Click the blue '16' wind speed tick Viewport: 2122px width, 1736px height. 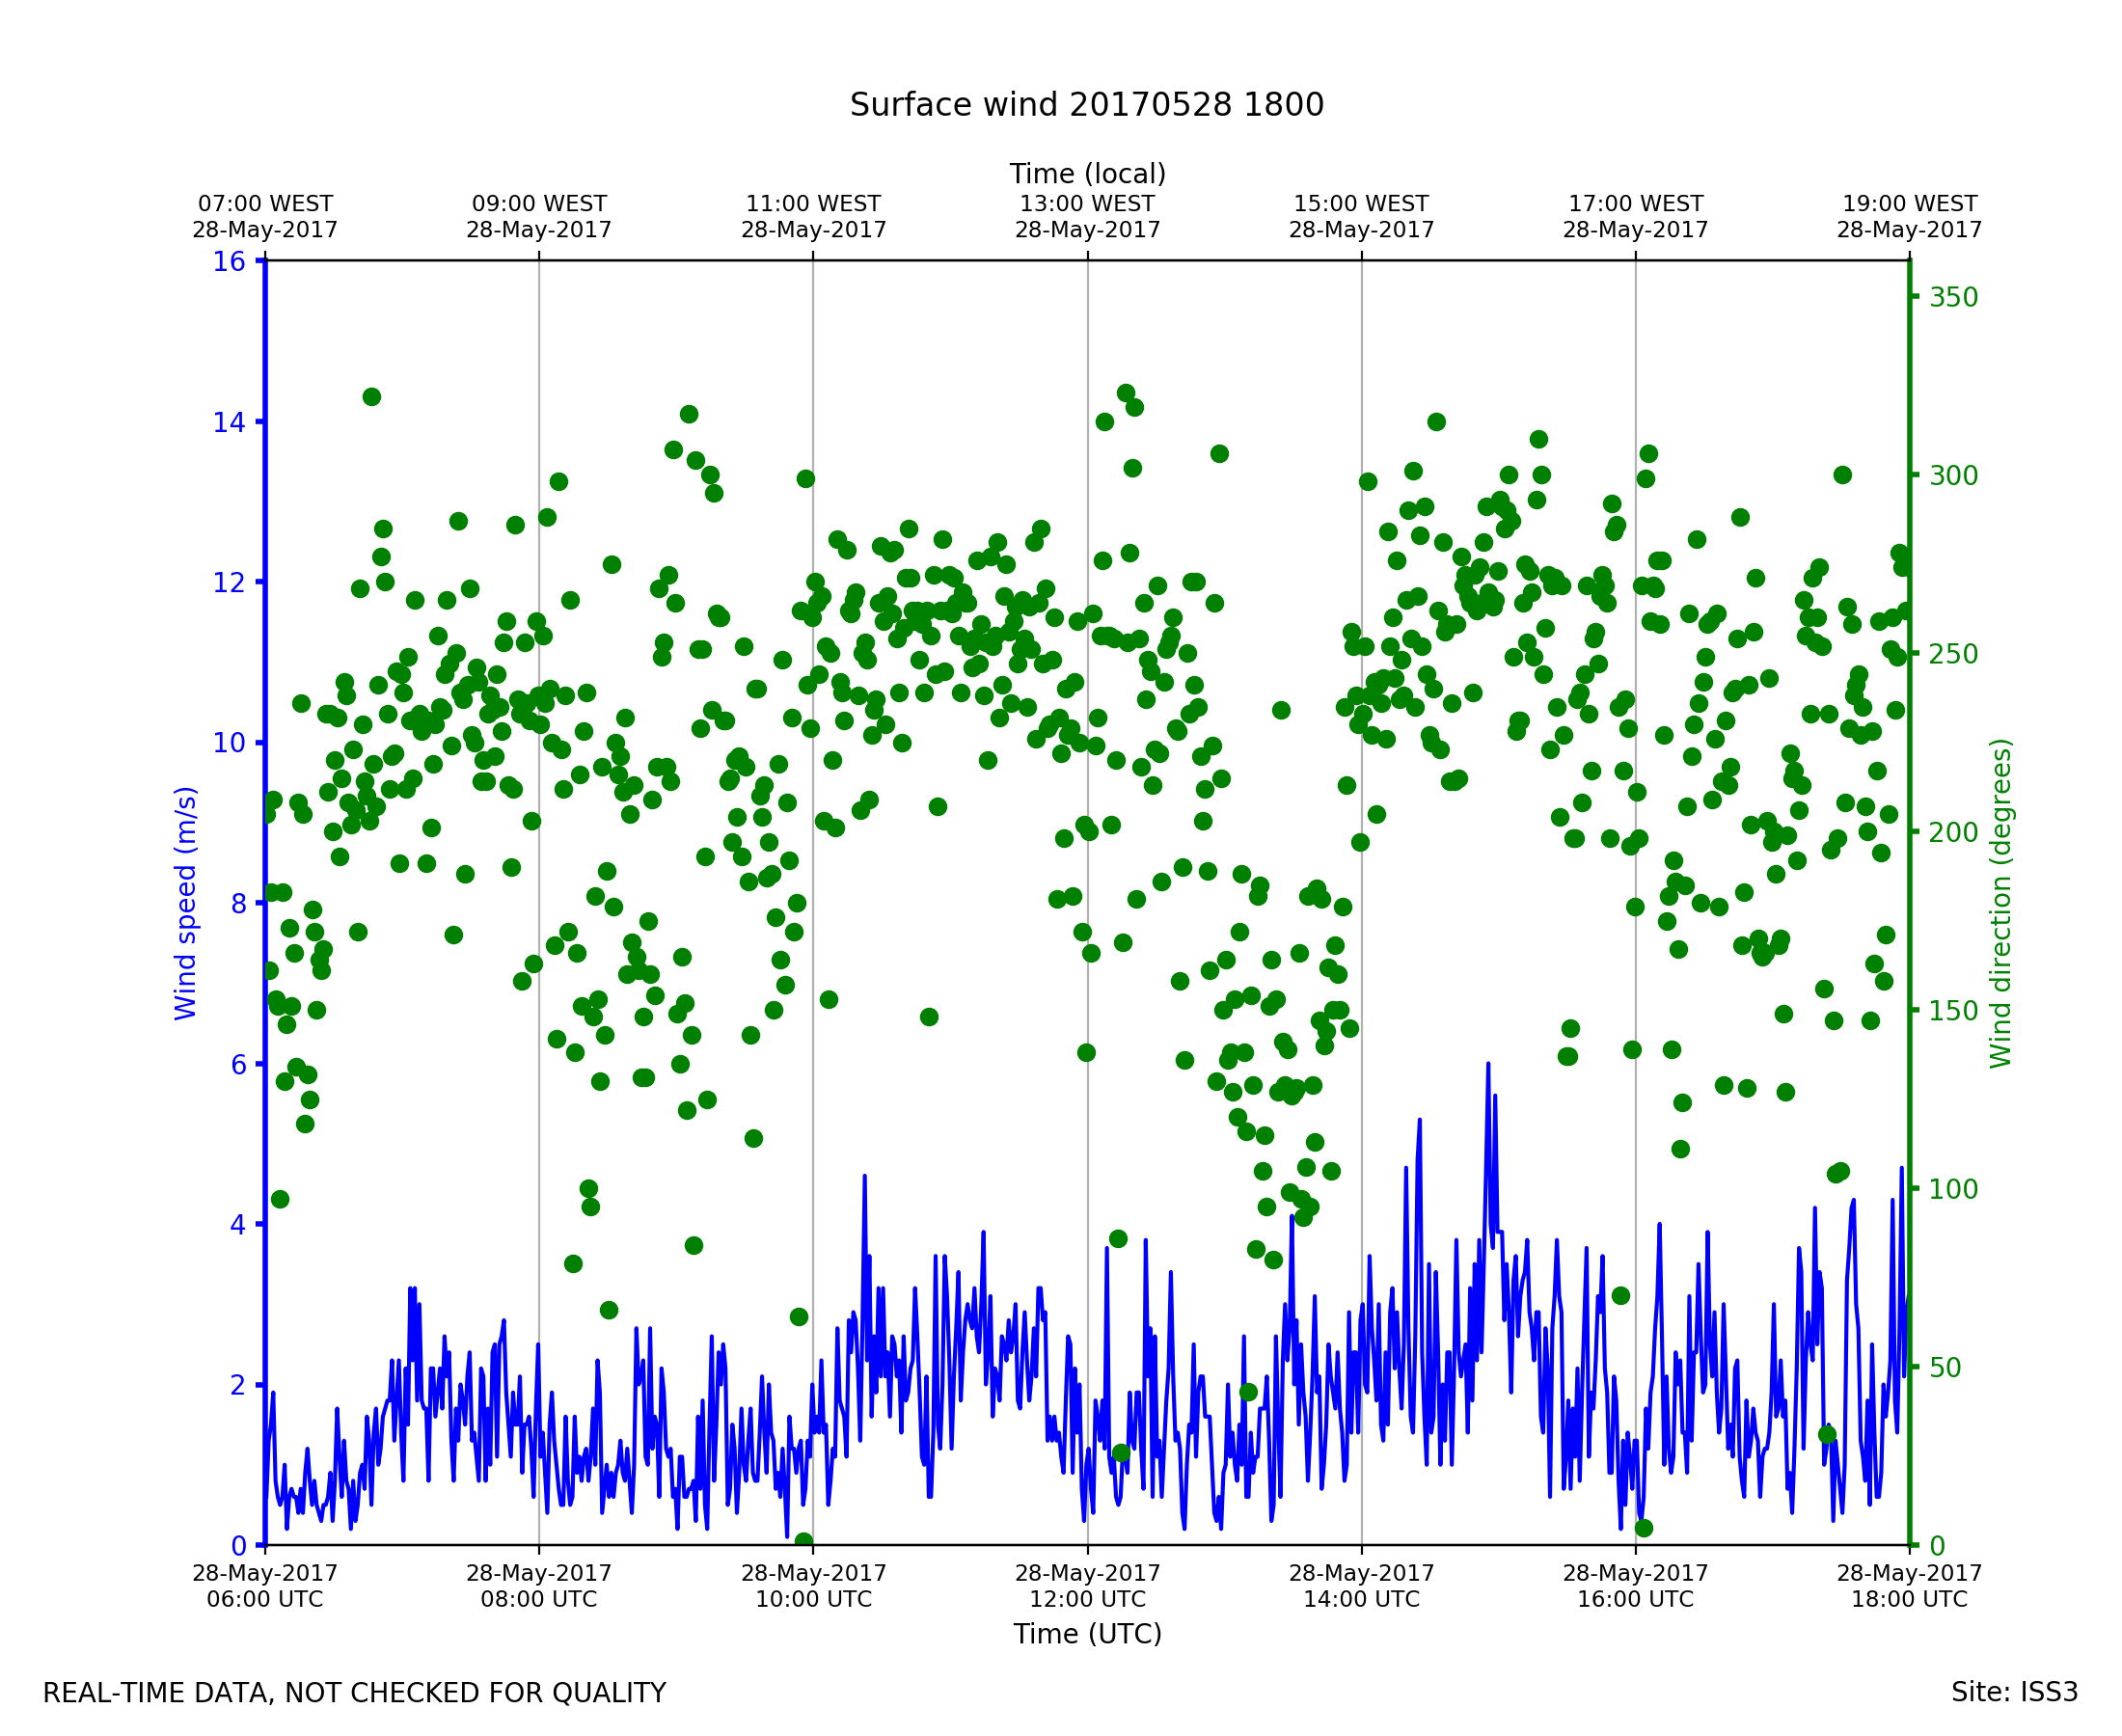229,262
